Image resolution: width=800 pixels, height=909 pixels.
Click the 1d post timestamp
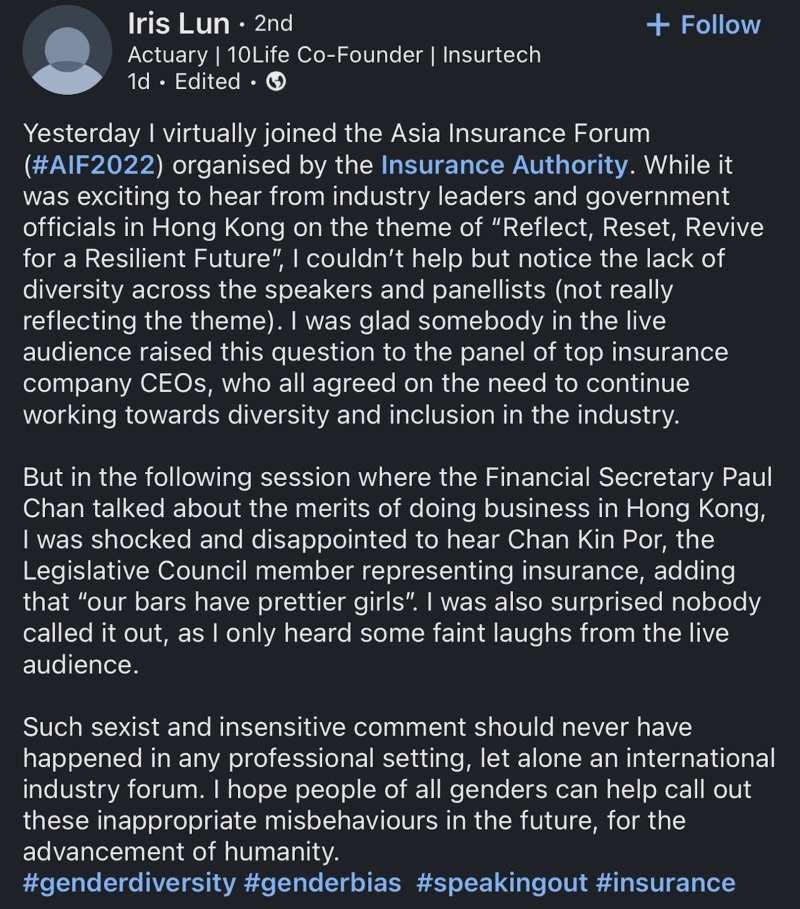coord(139,83)
